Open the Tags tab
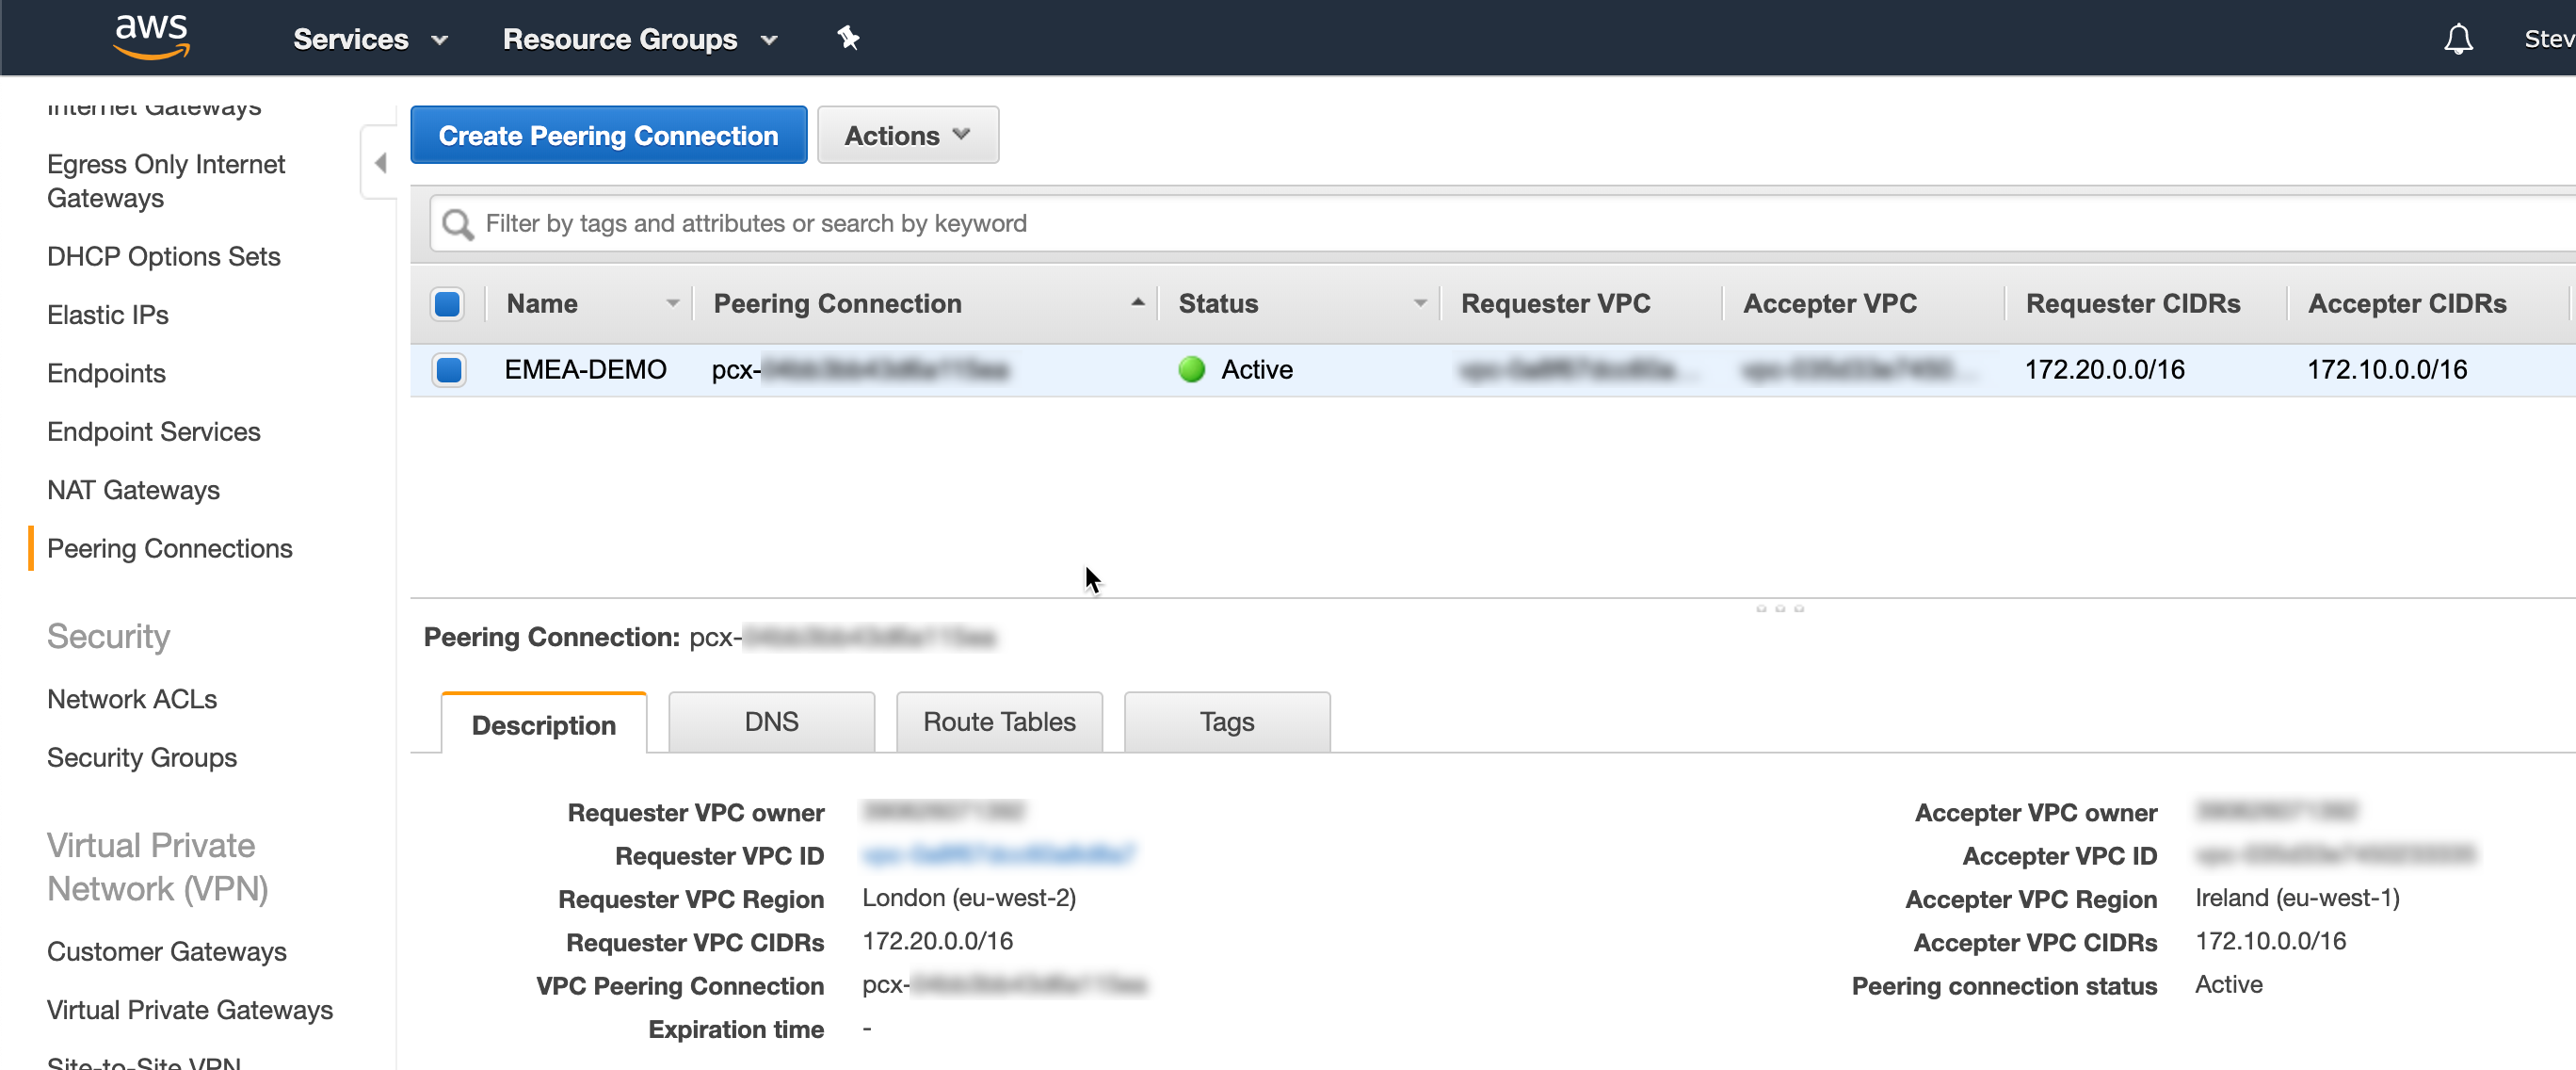 (x=1226, y=721)
